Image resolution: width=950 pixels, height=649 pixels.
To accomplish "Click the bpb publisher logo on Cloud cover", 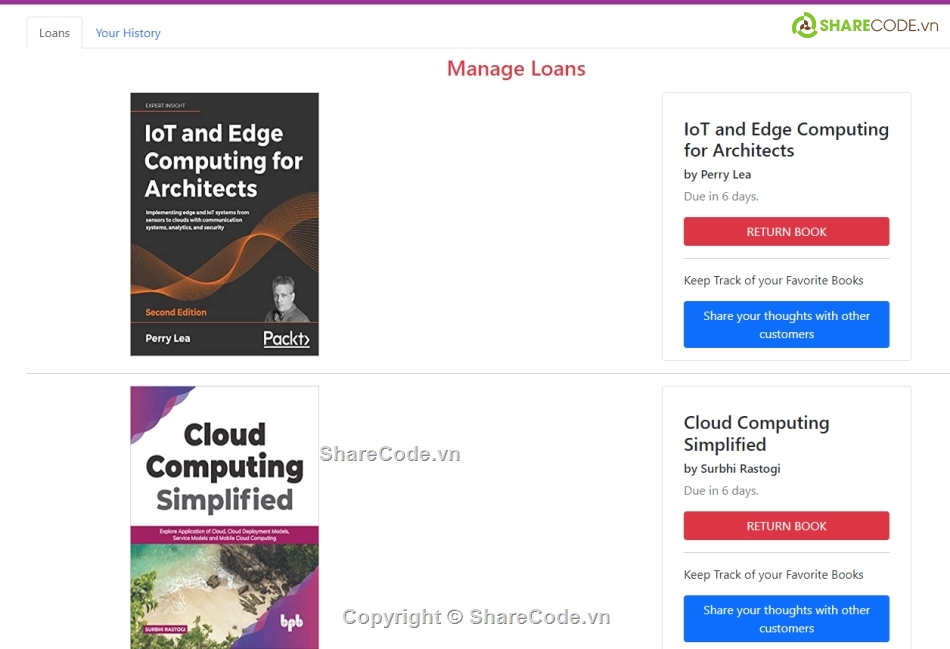I will click(x=291, y=621).
